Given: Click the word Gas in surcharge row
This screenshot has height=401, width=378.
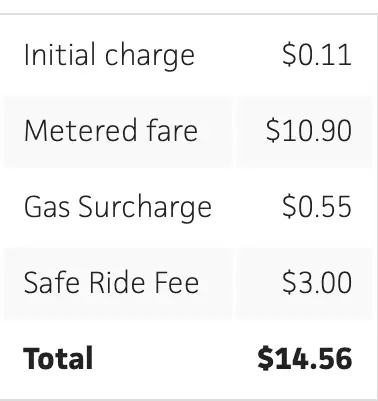Looking at the screenshot, I should [x=47, y=206].
